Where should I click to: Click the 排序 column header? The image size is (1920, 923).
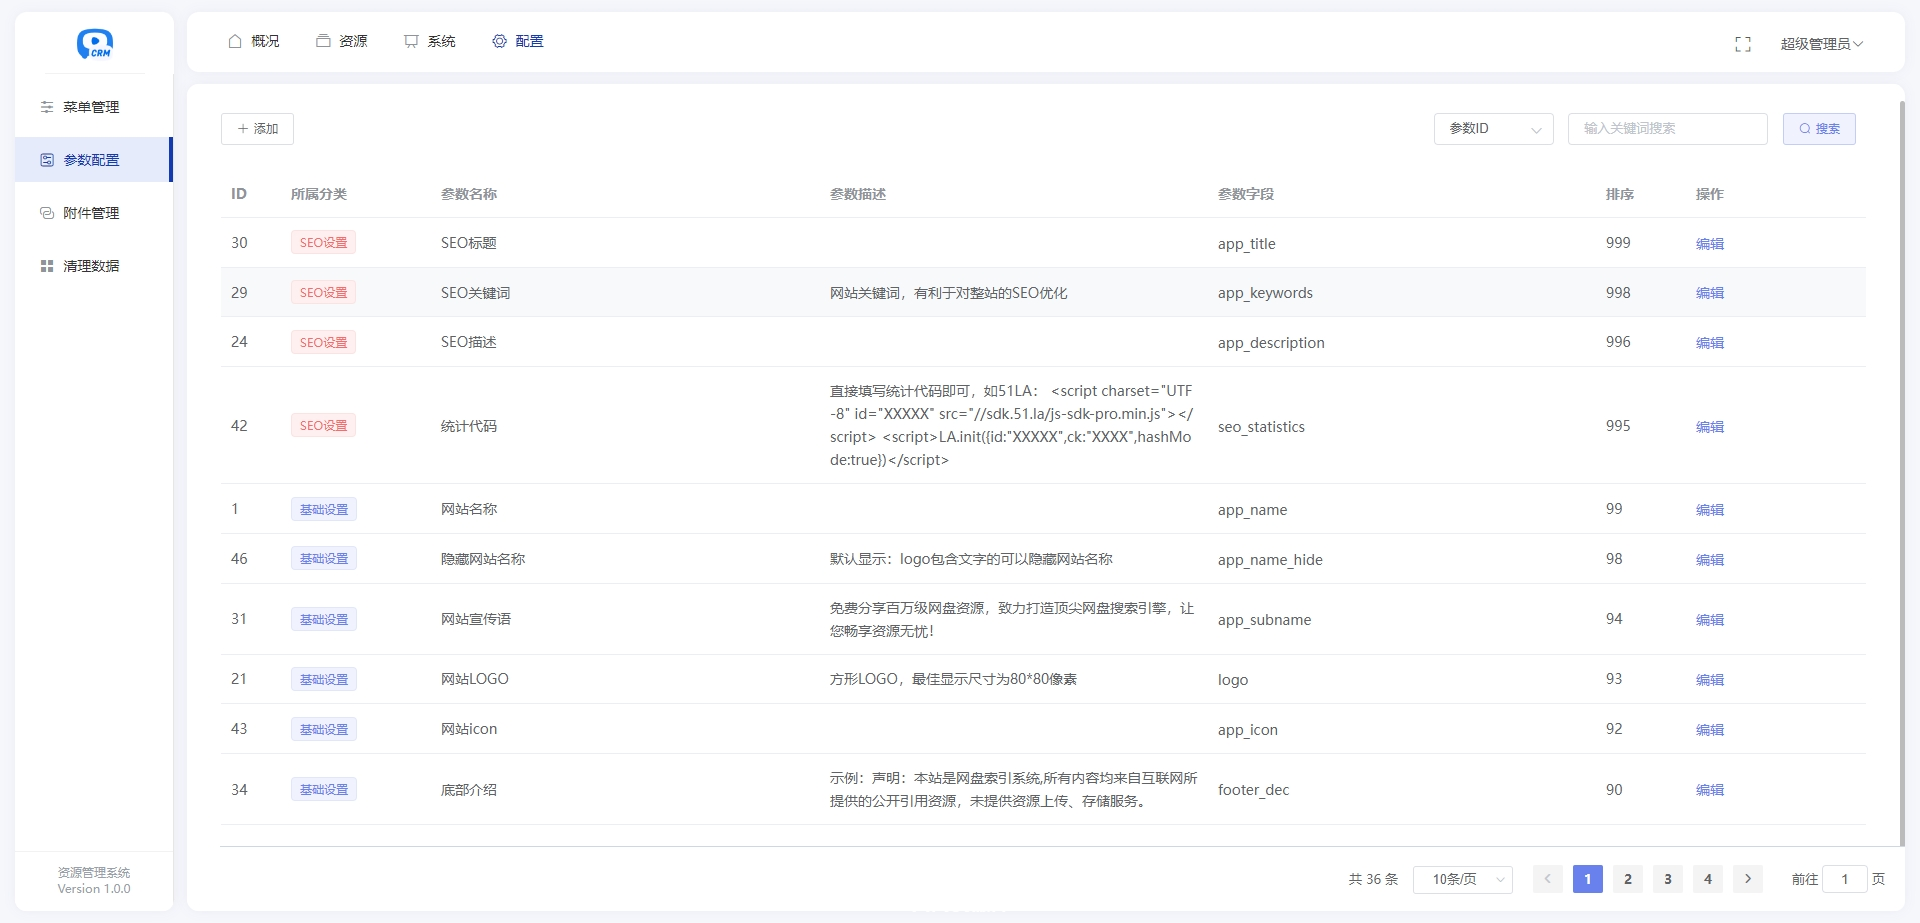tap(1620, 194)
